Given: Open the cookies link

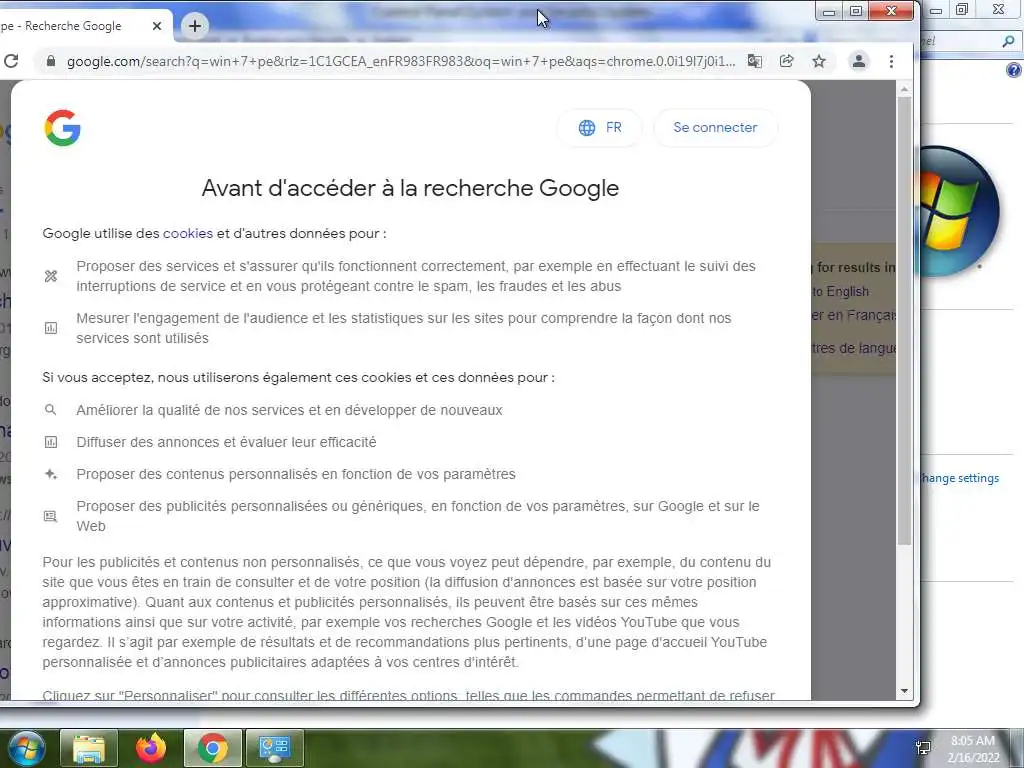Looking at the screenshot, I should tap(188, 233).
